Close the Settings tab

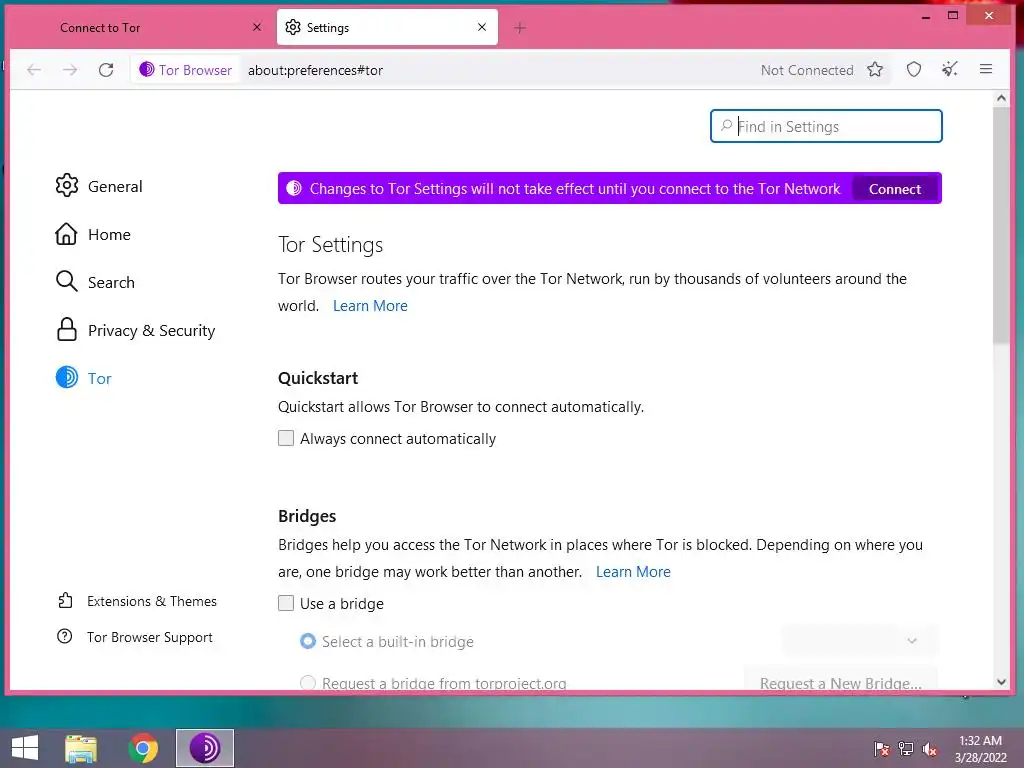click(x=482, y=27)
